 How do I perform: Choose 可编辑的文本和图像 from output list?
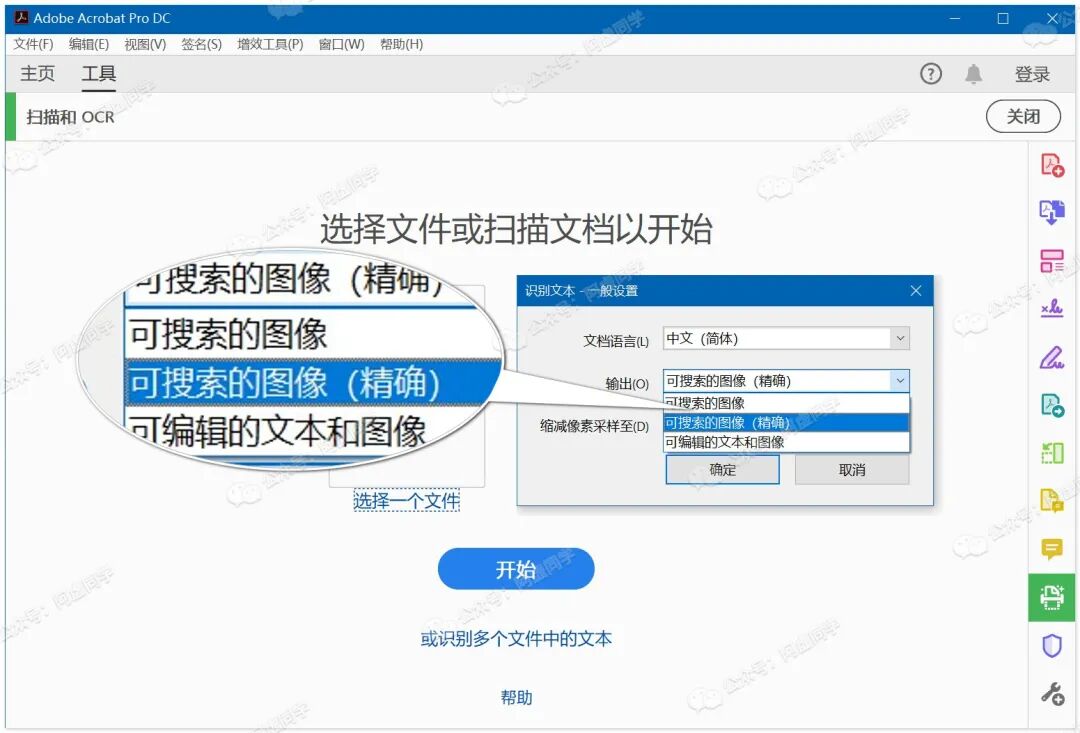coord(786,442)
